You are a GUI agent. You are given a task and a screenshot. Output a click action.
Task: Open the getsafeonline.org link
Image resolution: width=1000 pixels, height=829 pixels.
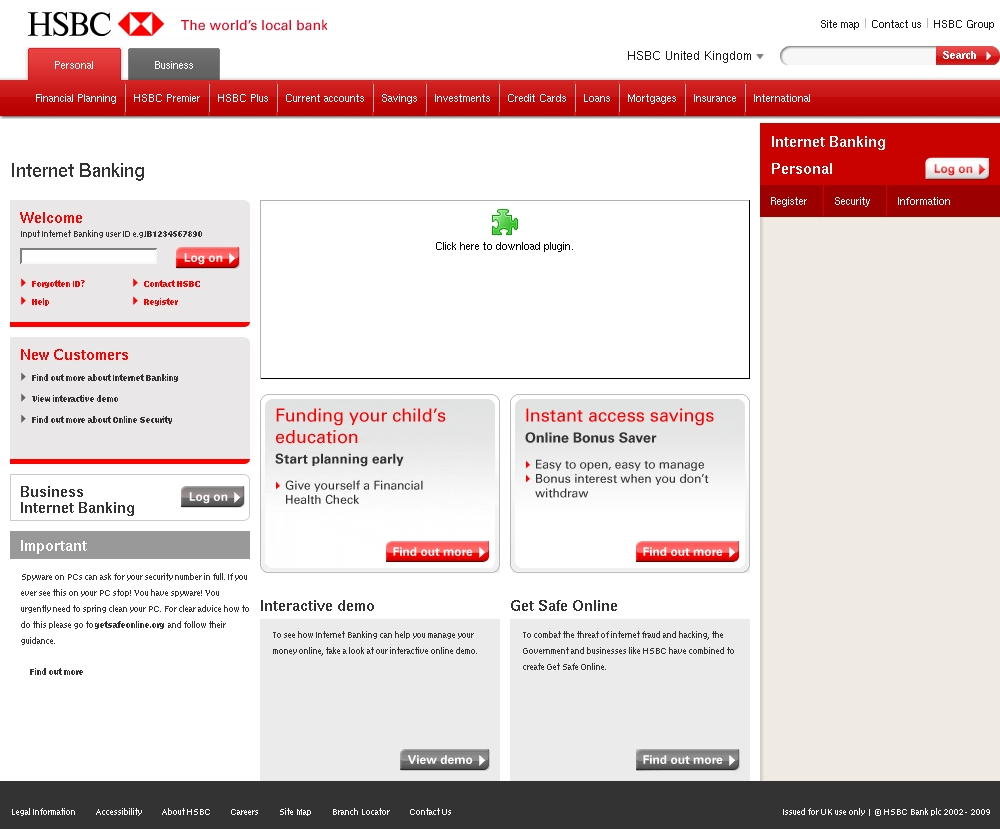click(129, 625)
